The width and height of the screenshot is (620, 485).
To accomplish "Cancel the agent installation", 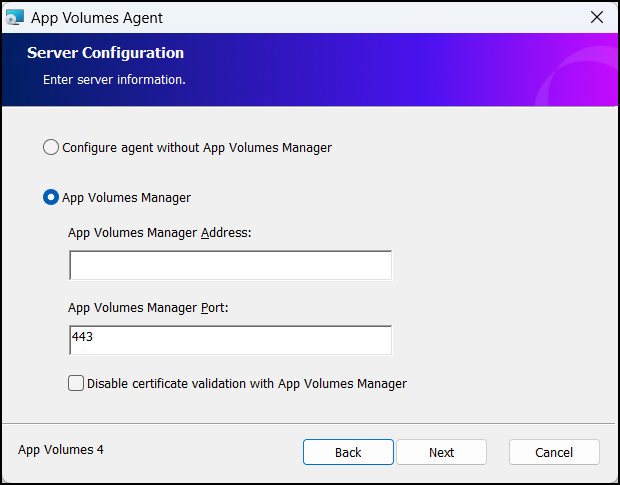I will click(x=554, y=452).
